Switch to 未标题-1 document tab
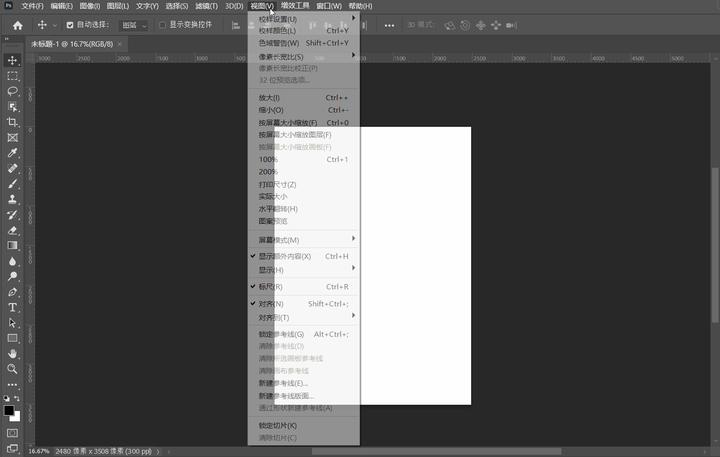Image resolution: width=720 pixels, height=457 pixels. (72, 44)
